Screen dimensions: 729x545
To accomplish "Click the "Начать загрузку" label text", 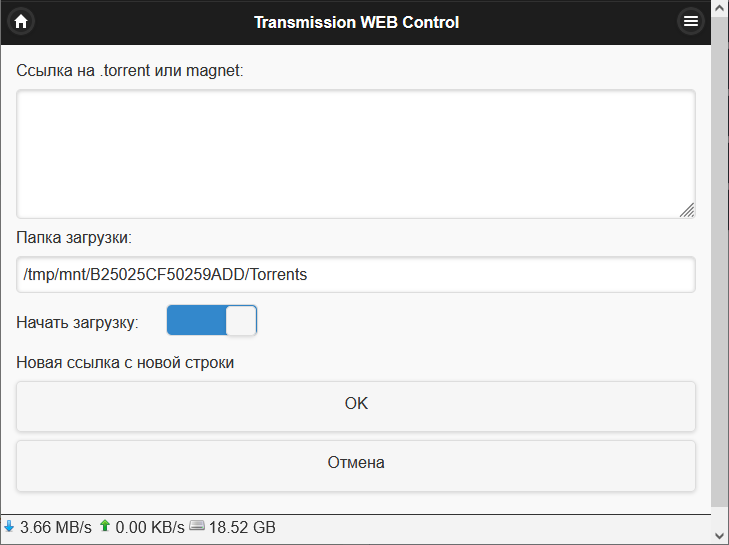I will pyautogui.click(x=78, y=322).
